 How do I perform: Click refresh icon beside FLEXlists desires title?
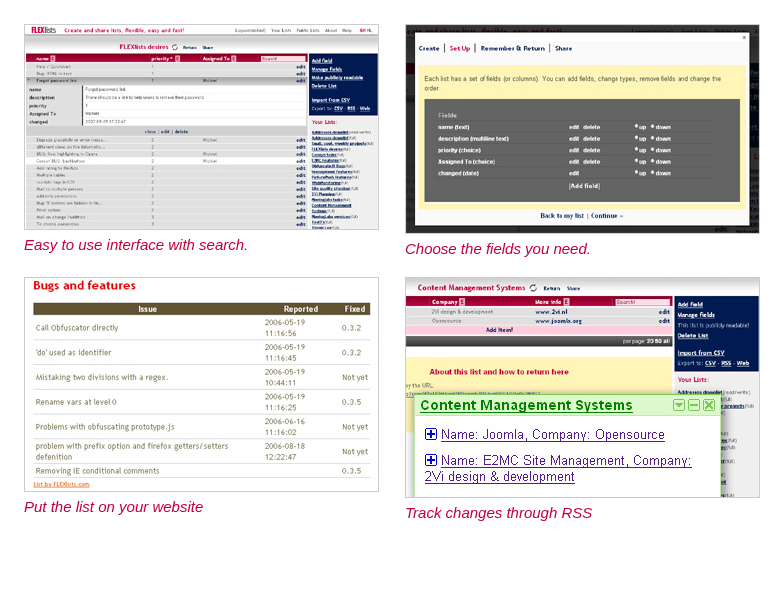coord(175,47)
